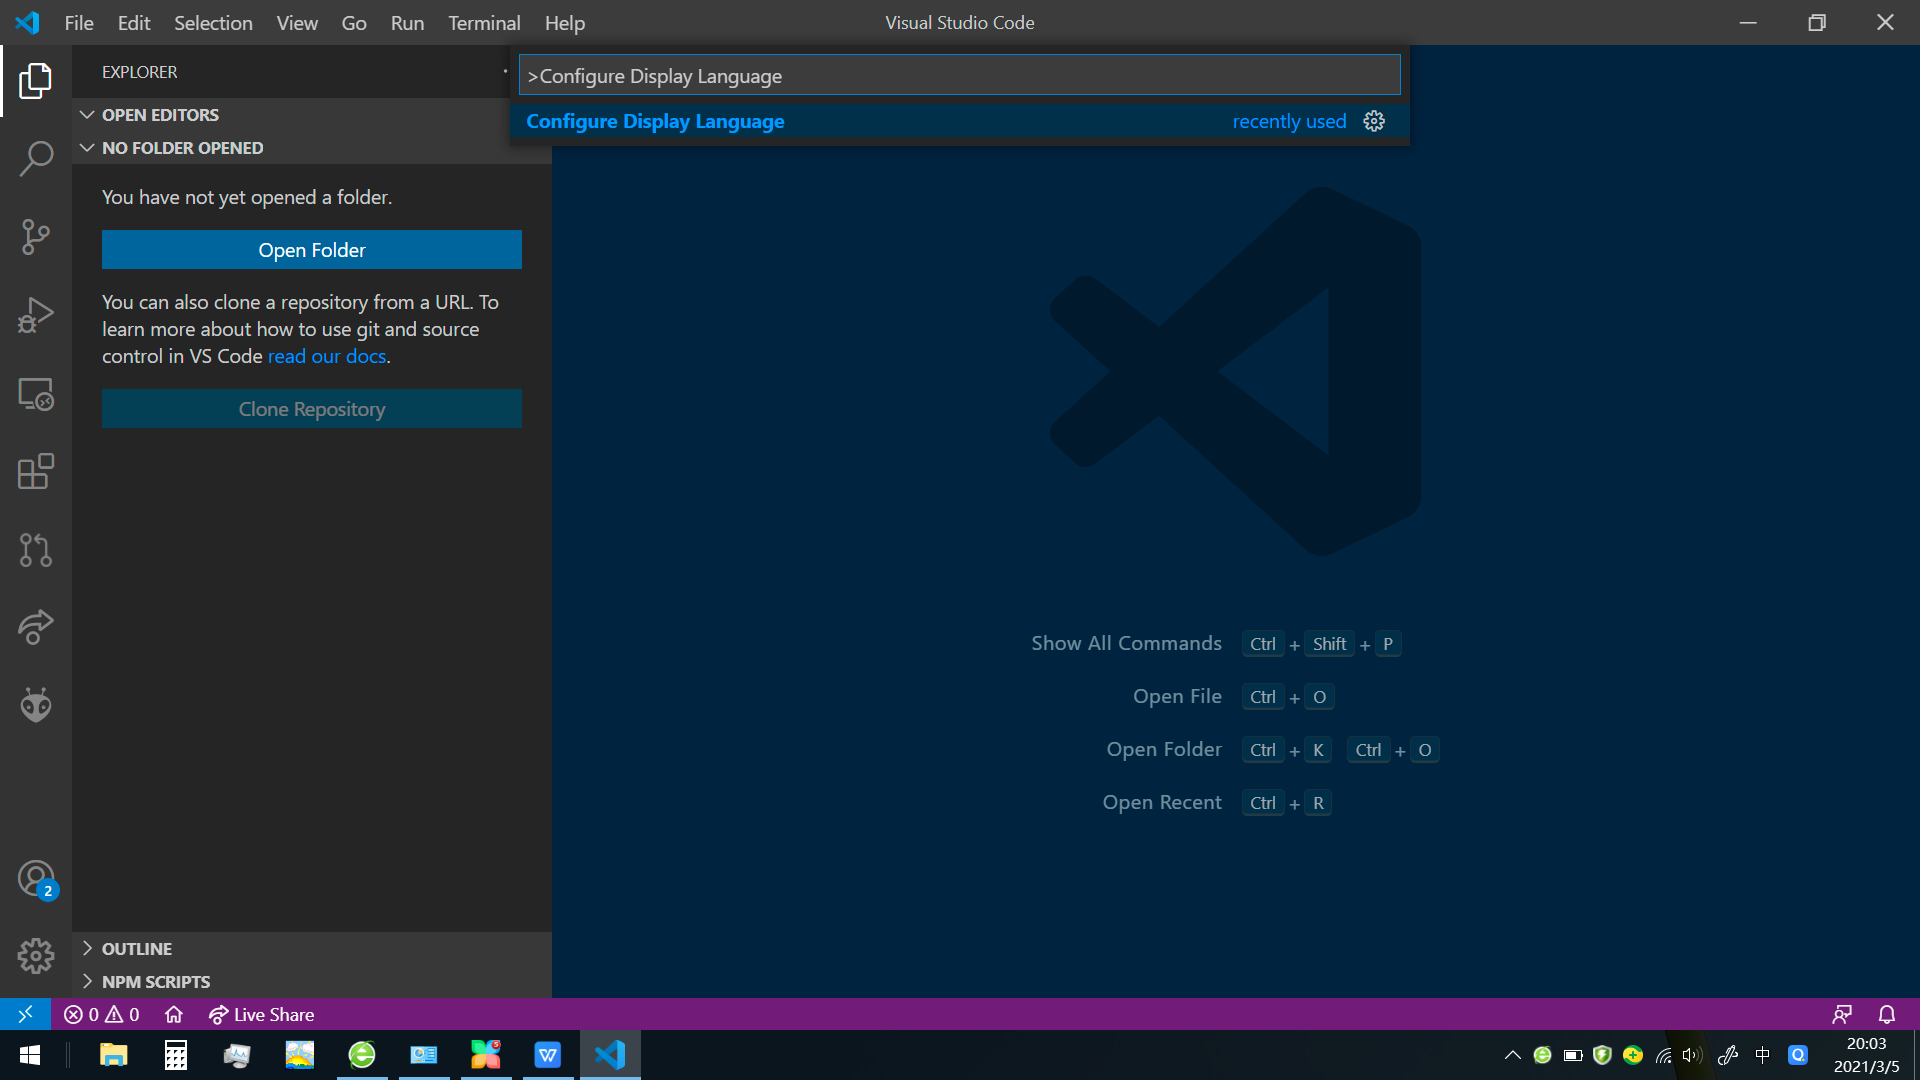Expand the Outline section
Viewport: 1920px width, 1080px height.
312,949
